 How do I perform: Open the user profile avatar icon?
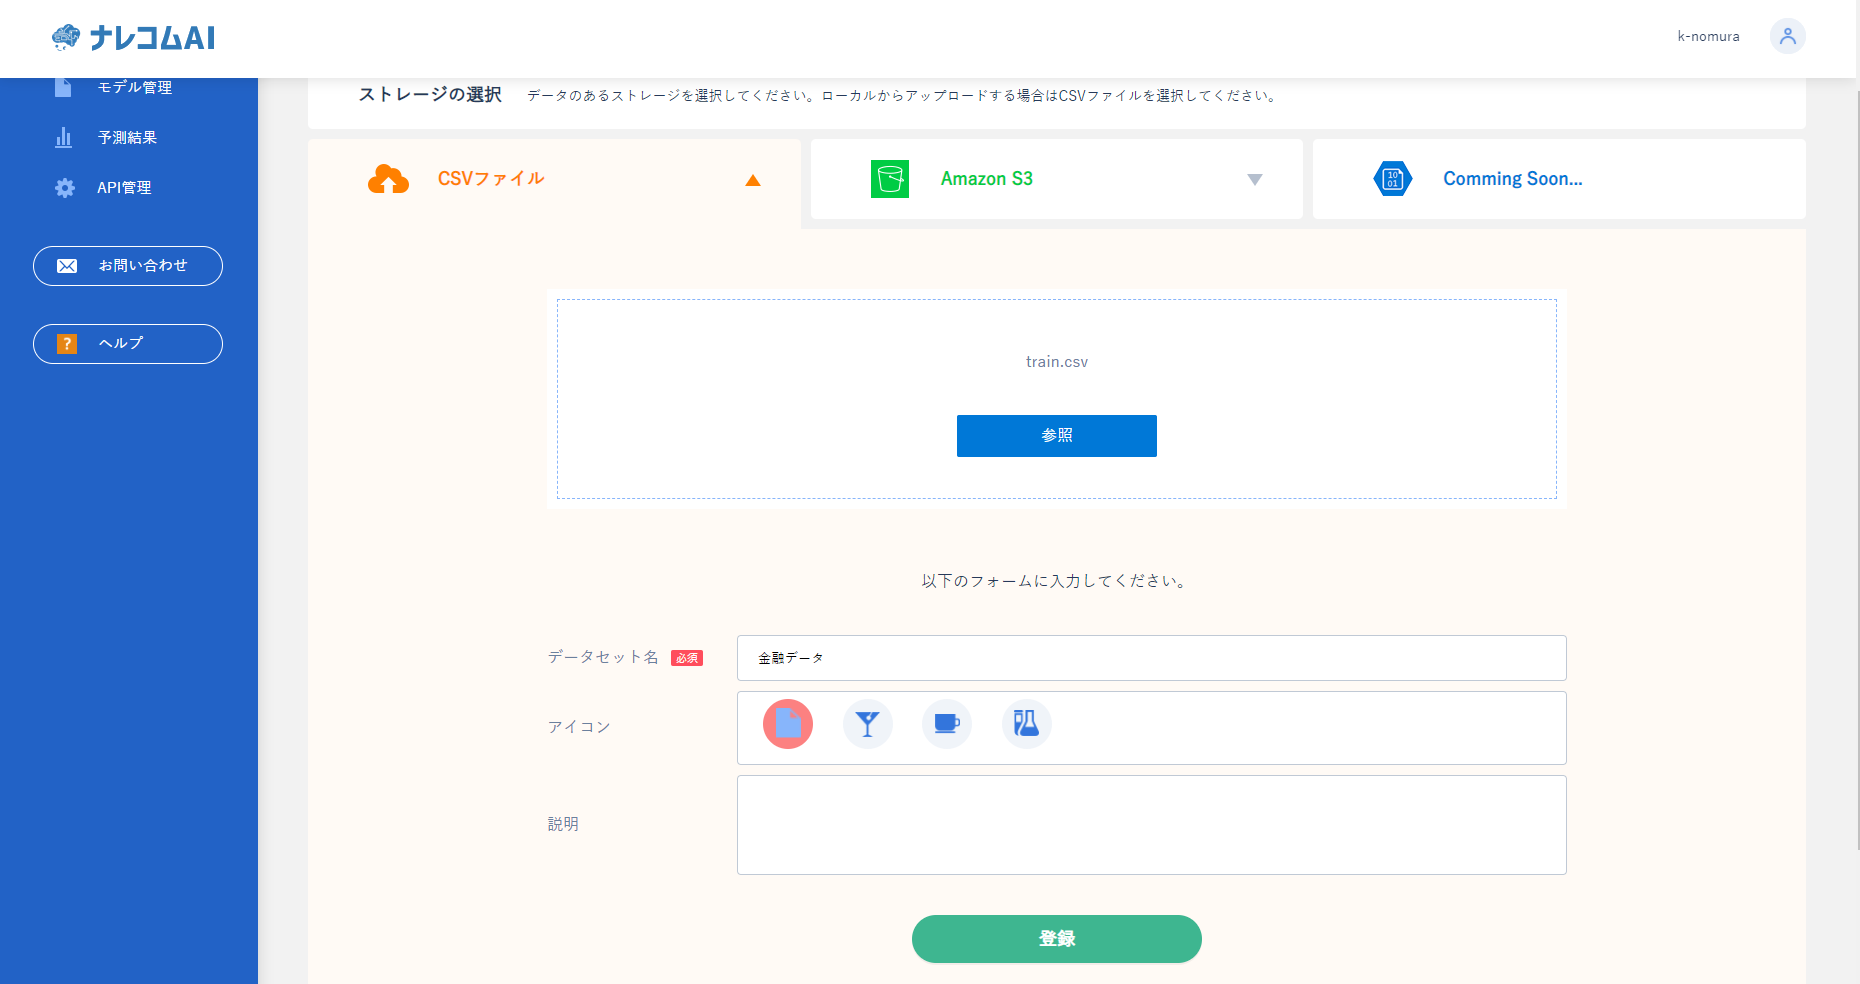click(1787, 36)
